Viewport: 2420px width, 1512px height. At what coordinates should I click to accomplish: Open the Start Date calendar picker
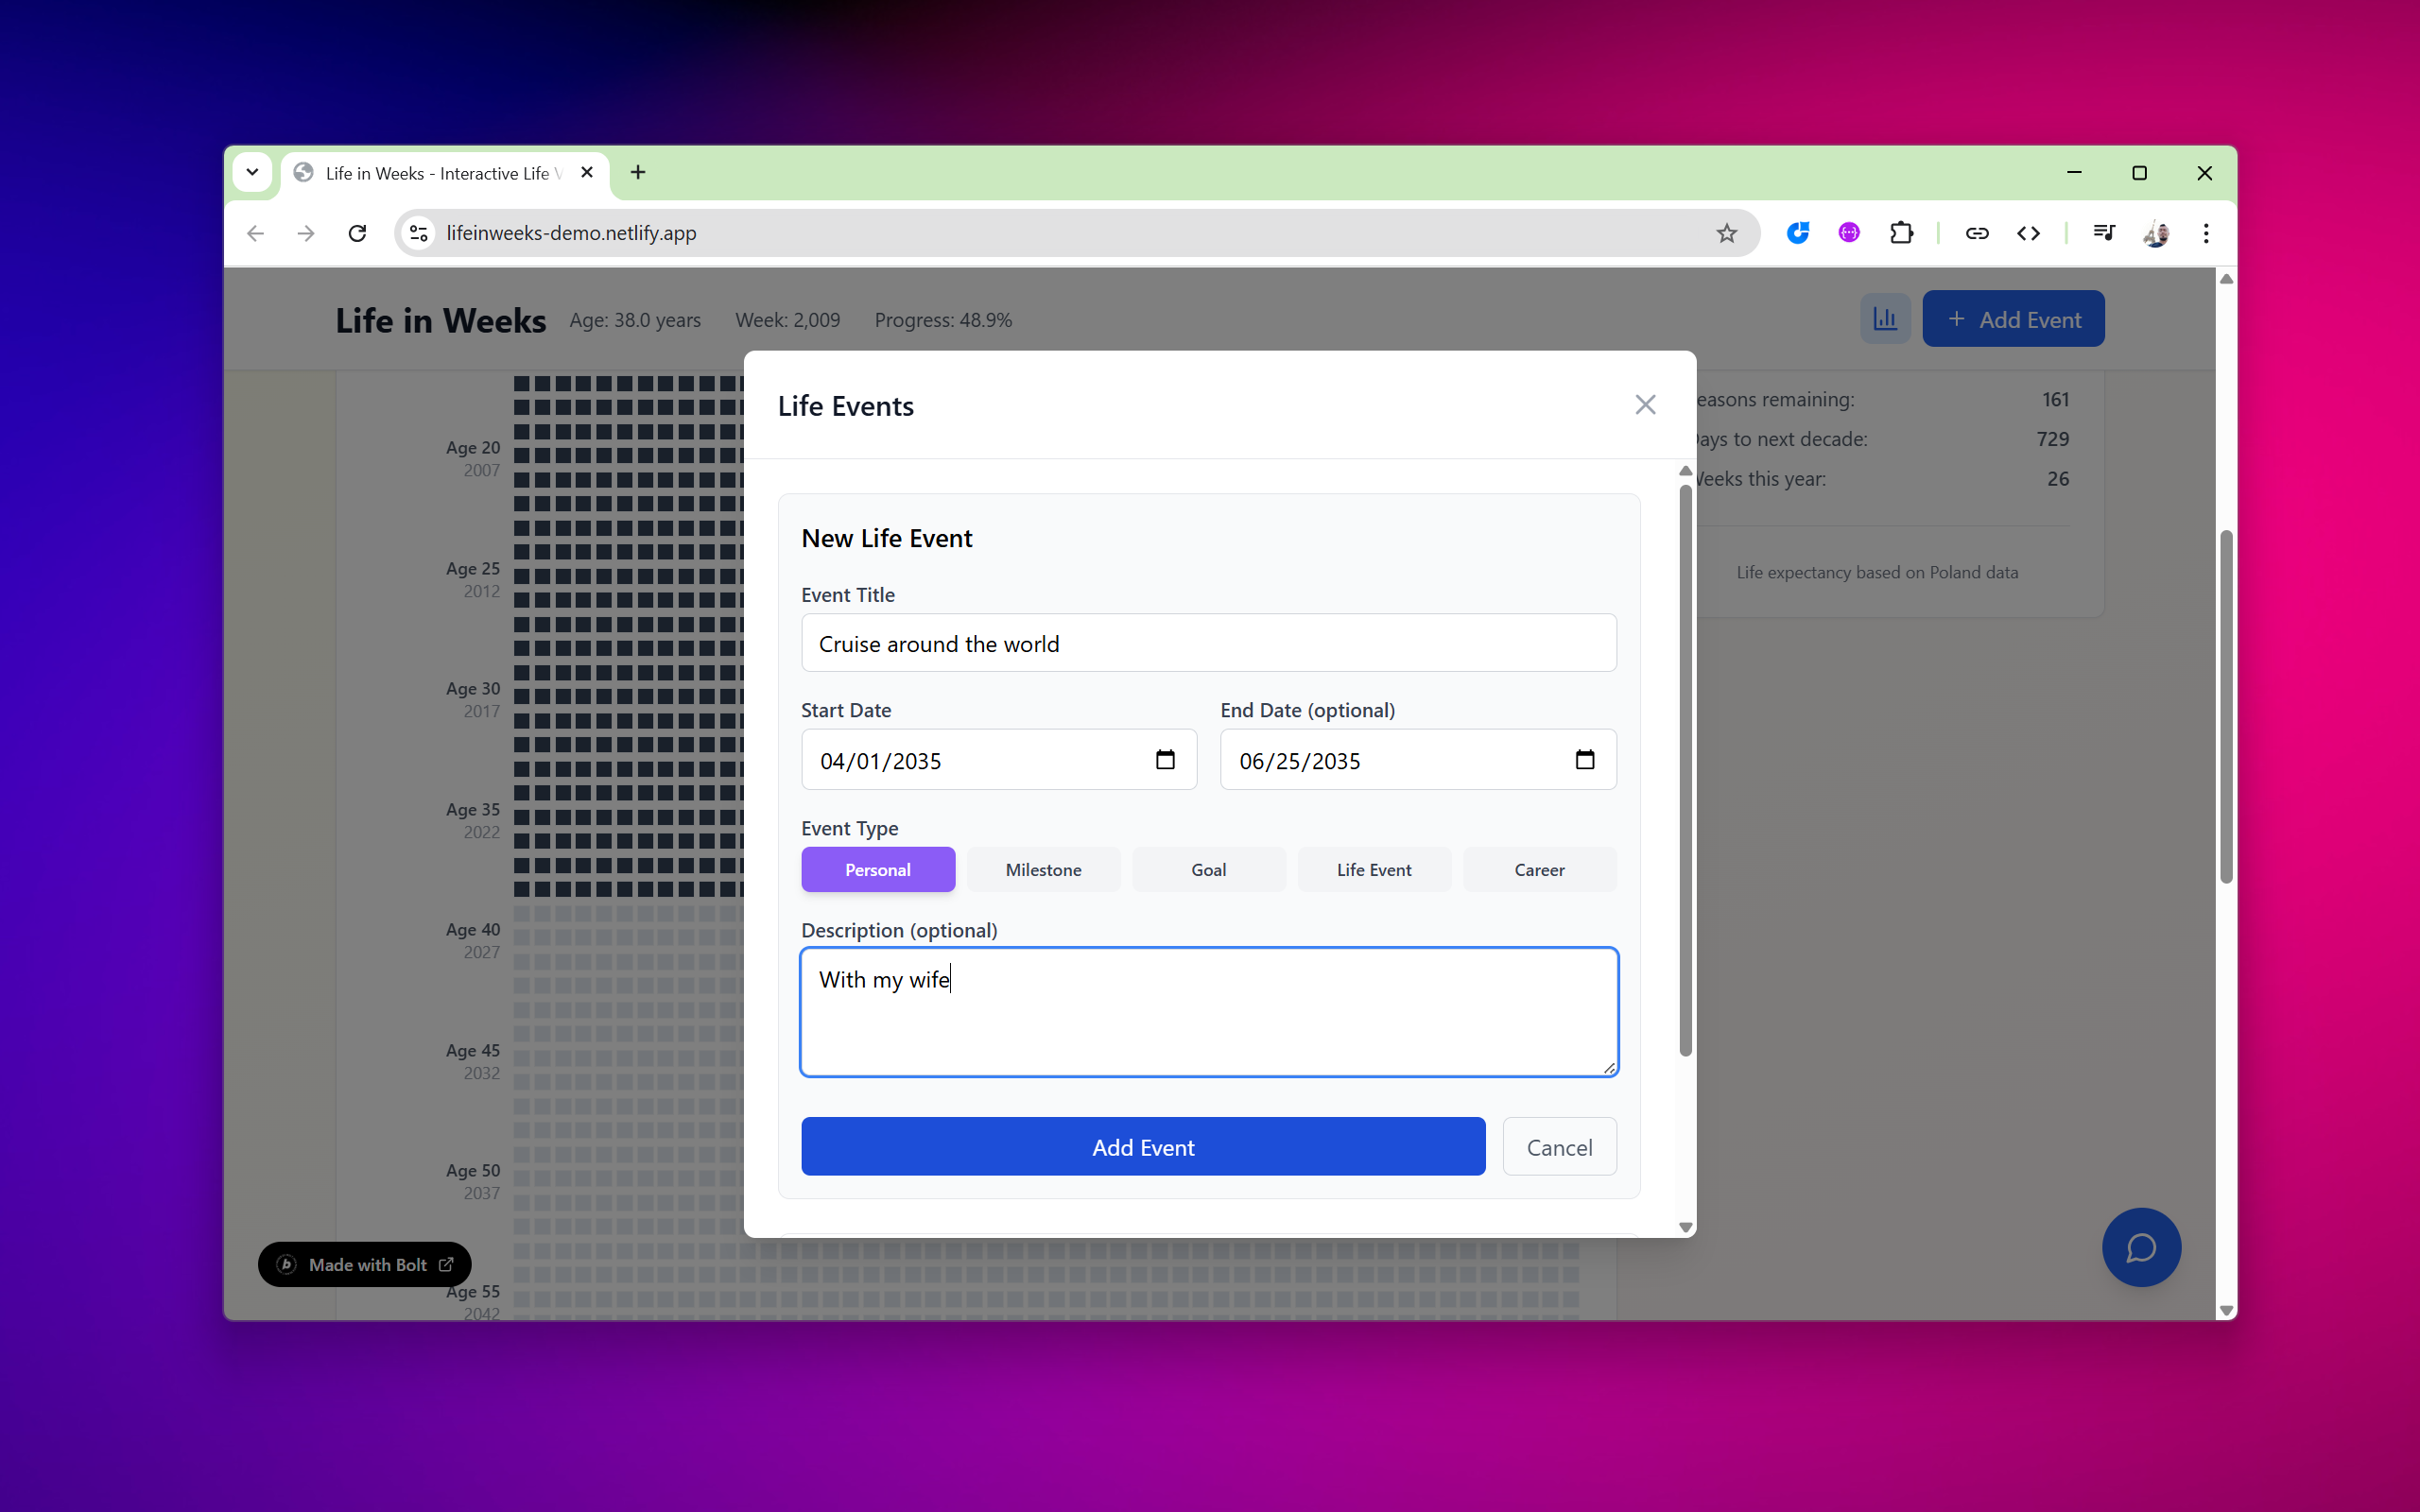[1165, 760]
